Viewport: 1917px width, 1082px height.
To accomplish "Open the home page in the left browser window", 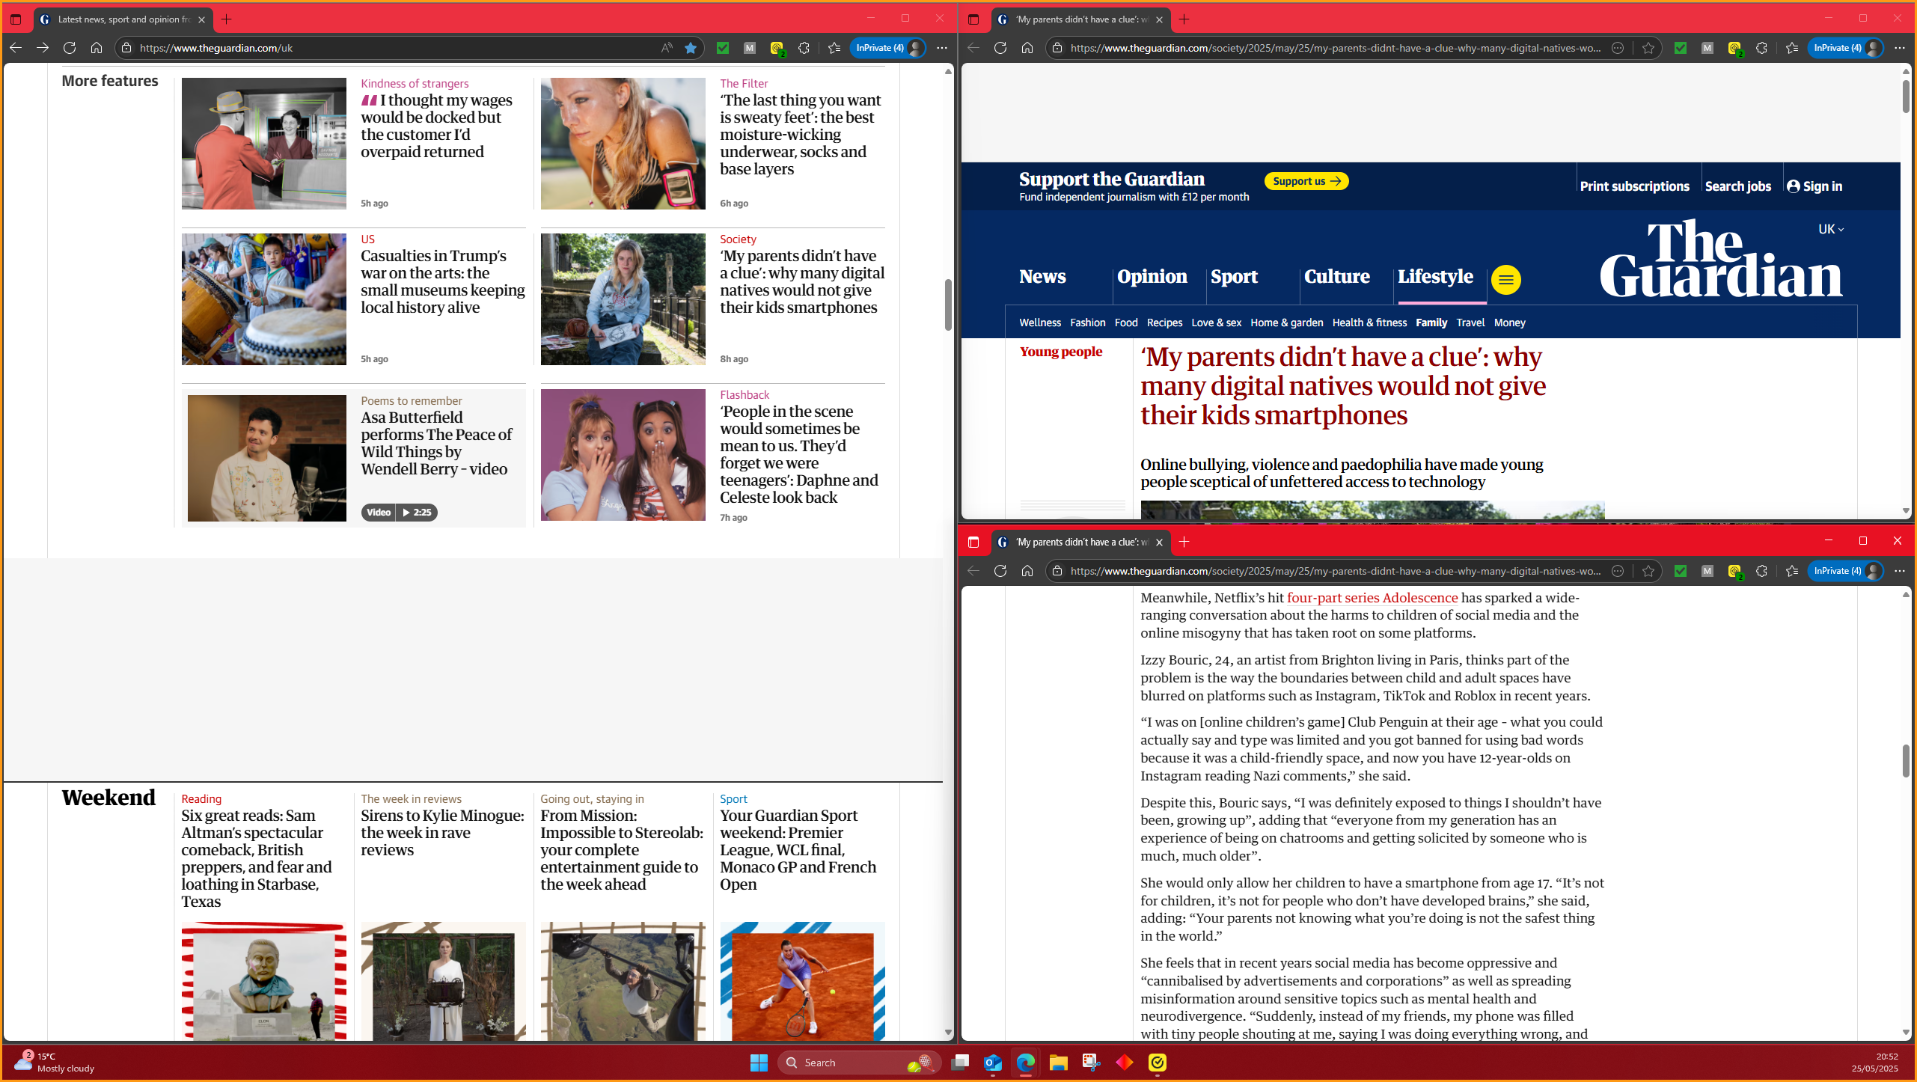I will pos(96,48).
